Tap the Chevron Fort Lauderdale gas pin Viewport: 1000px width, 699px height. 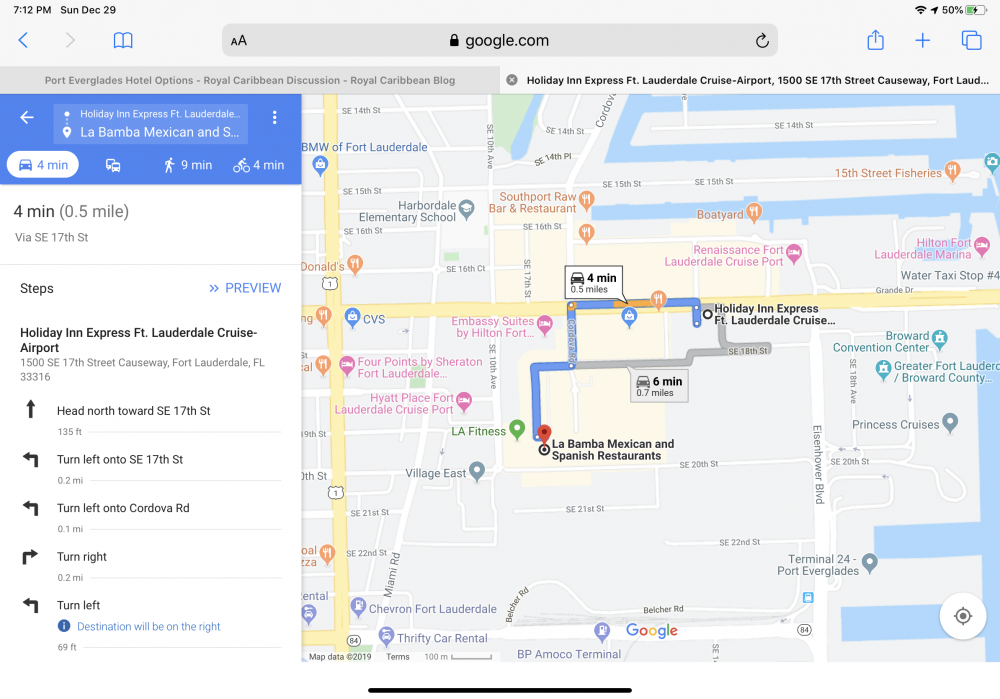tap(358, 606)
